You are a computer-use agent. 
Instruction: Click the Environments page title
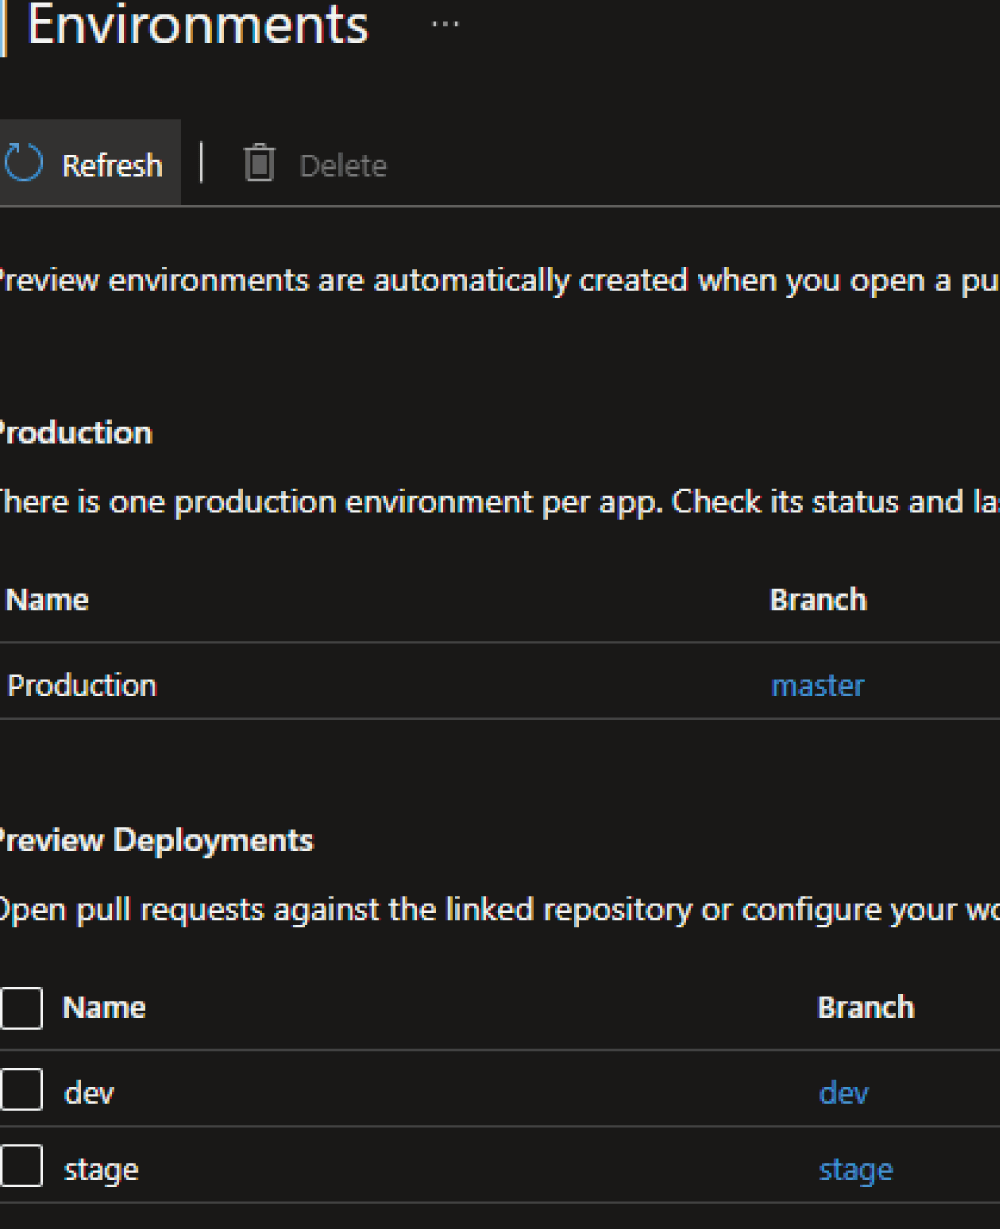197,26
